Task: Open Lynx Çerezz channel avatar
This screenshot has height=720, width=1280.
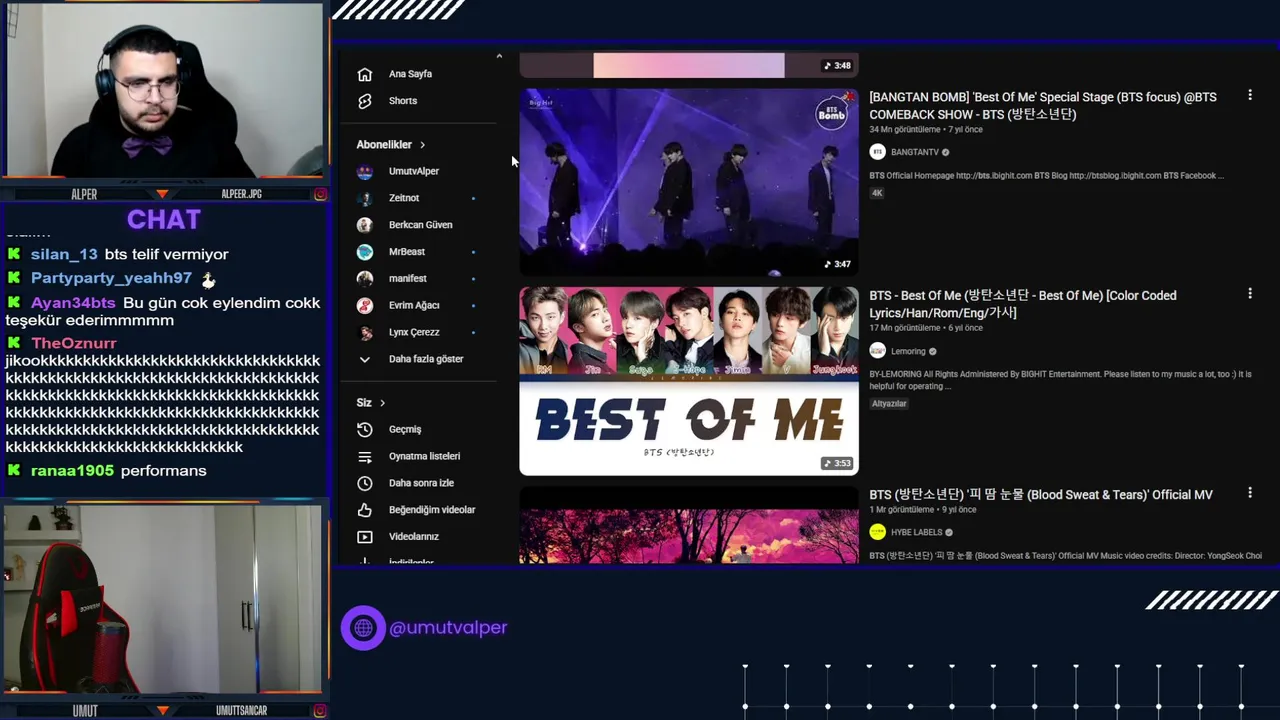Action: click(x=365, y=332)
